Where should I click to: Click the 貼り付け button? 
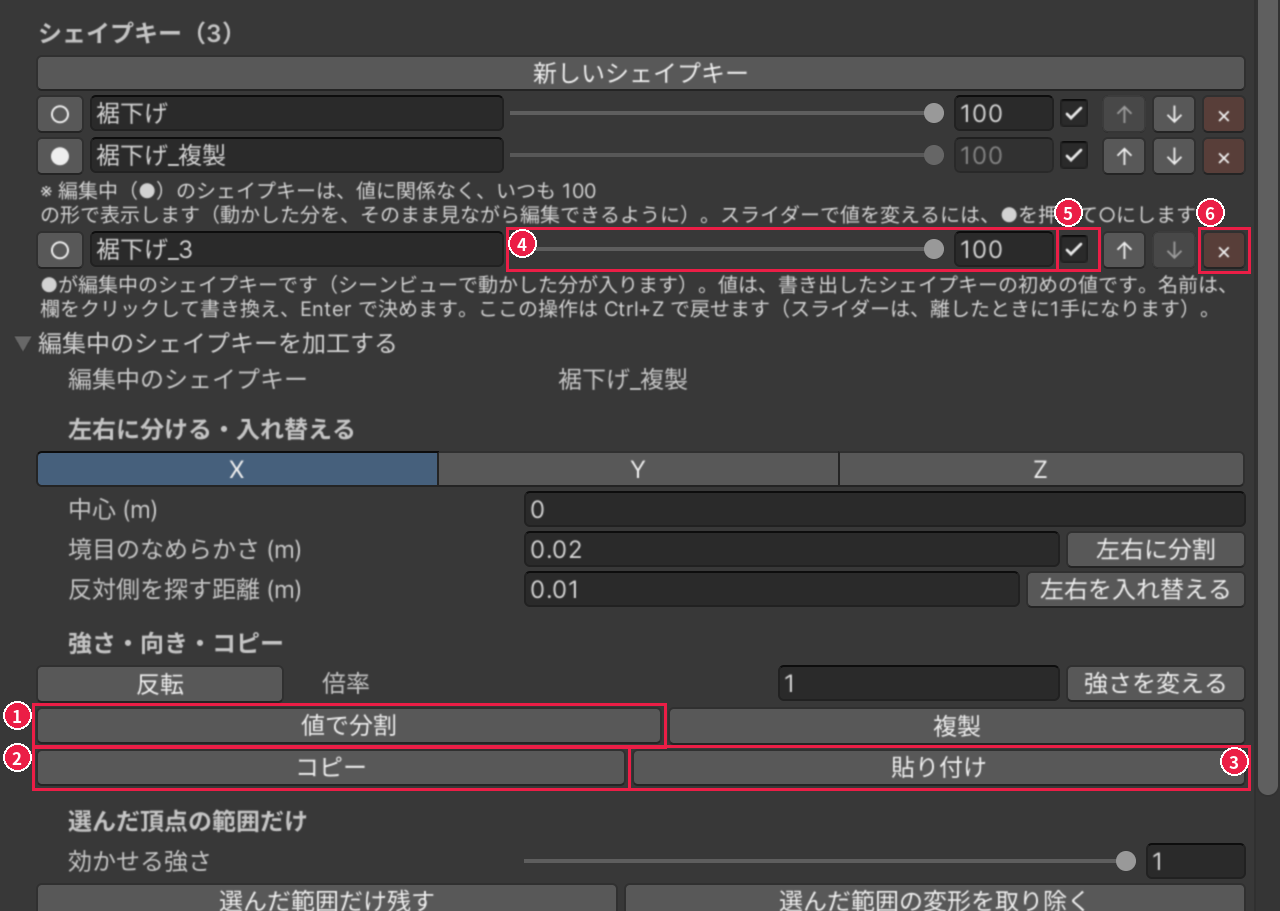click(939, 768)
